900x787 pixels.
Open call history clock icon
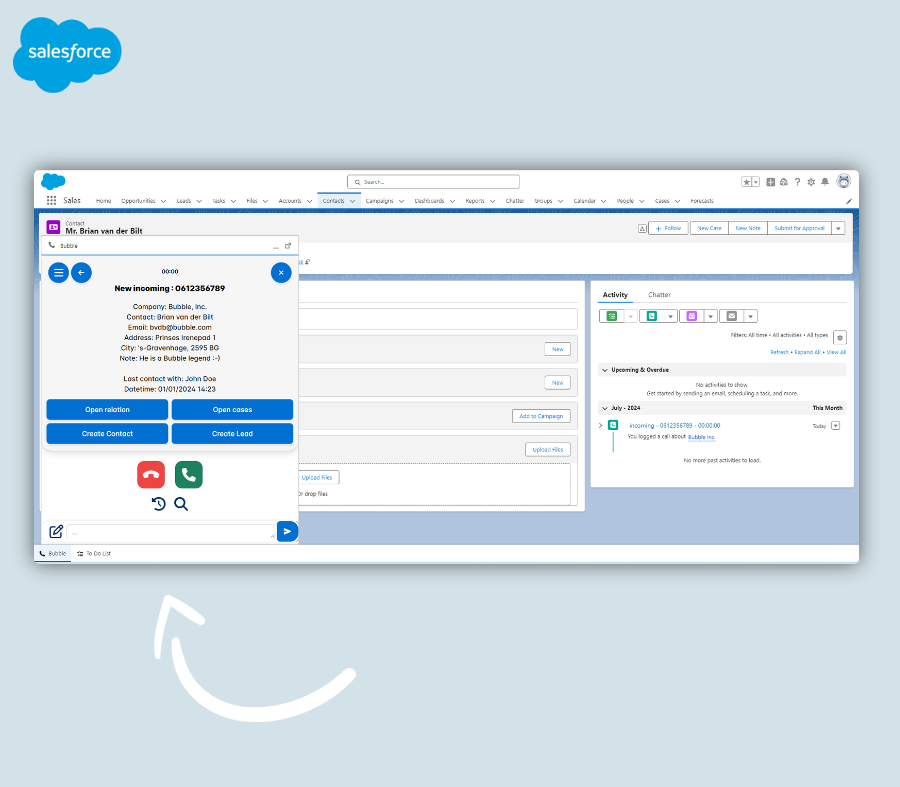pyautogui.click(x=159, y=504)
